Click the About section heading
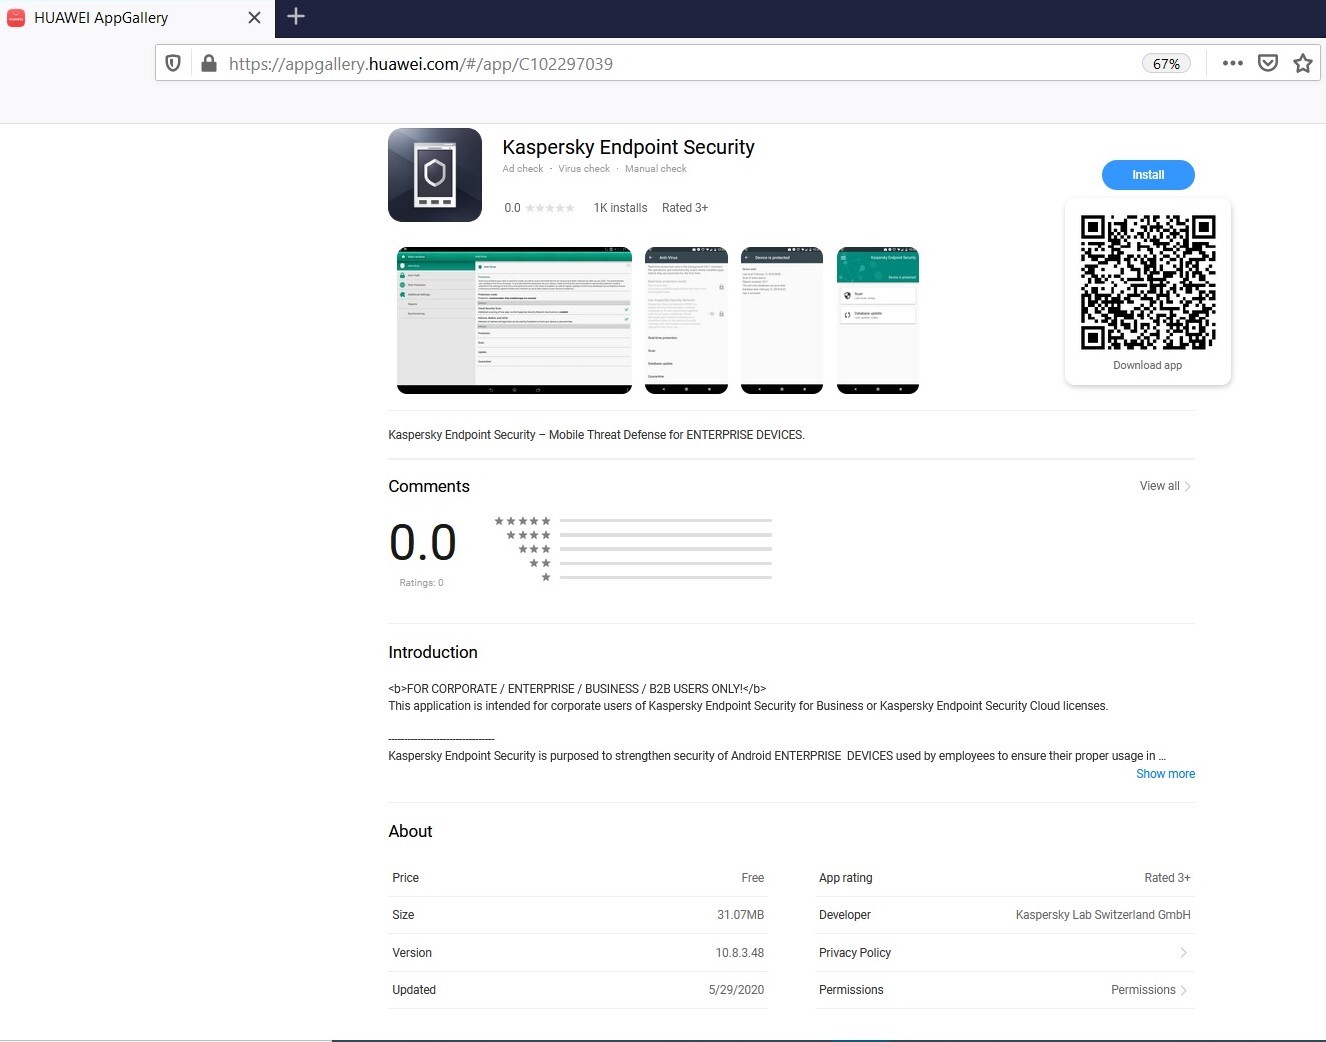 point(410,831)
